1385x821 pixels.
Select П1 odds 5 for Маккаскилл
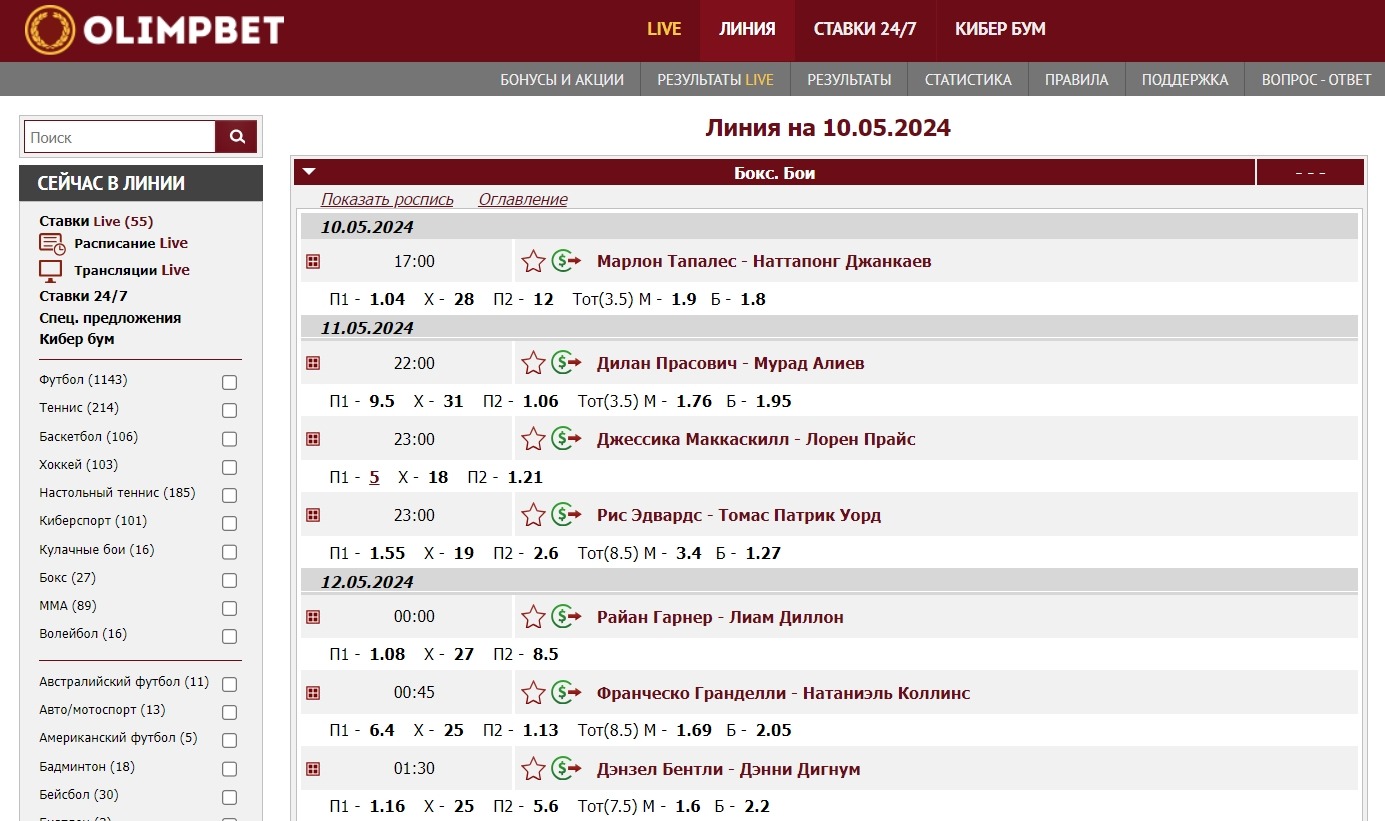374,477
